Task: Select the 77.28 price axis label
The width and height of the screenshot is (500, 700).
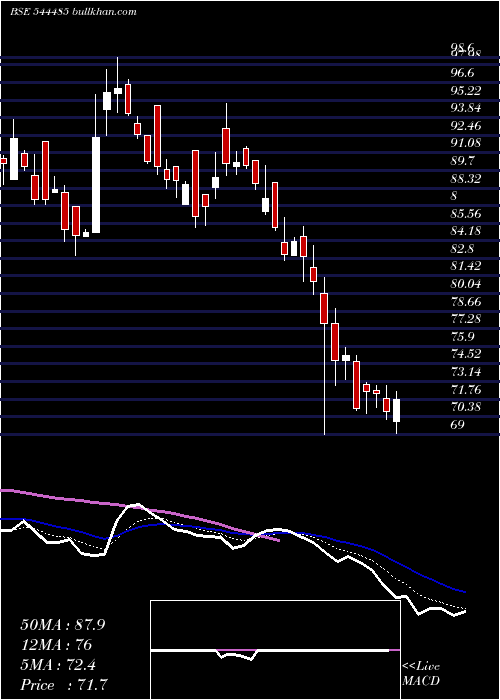Action: coord(466,319)
